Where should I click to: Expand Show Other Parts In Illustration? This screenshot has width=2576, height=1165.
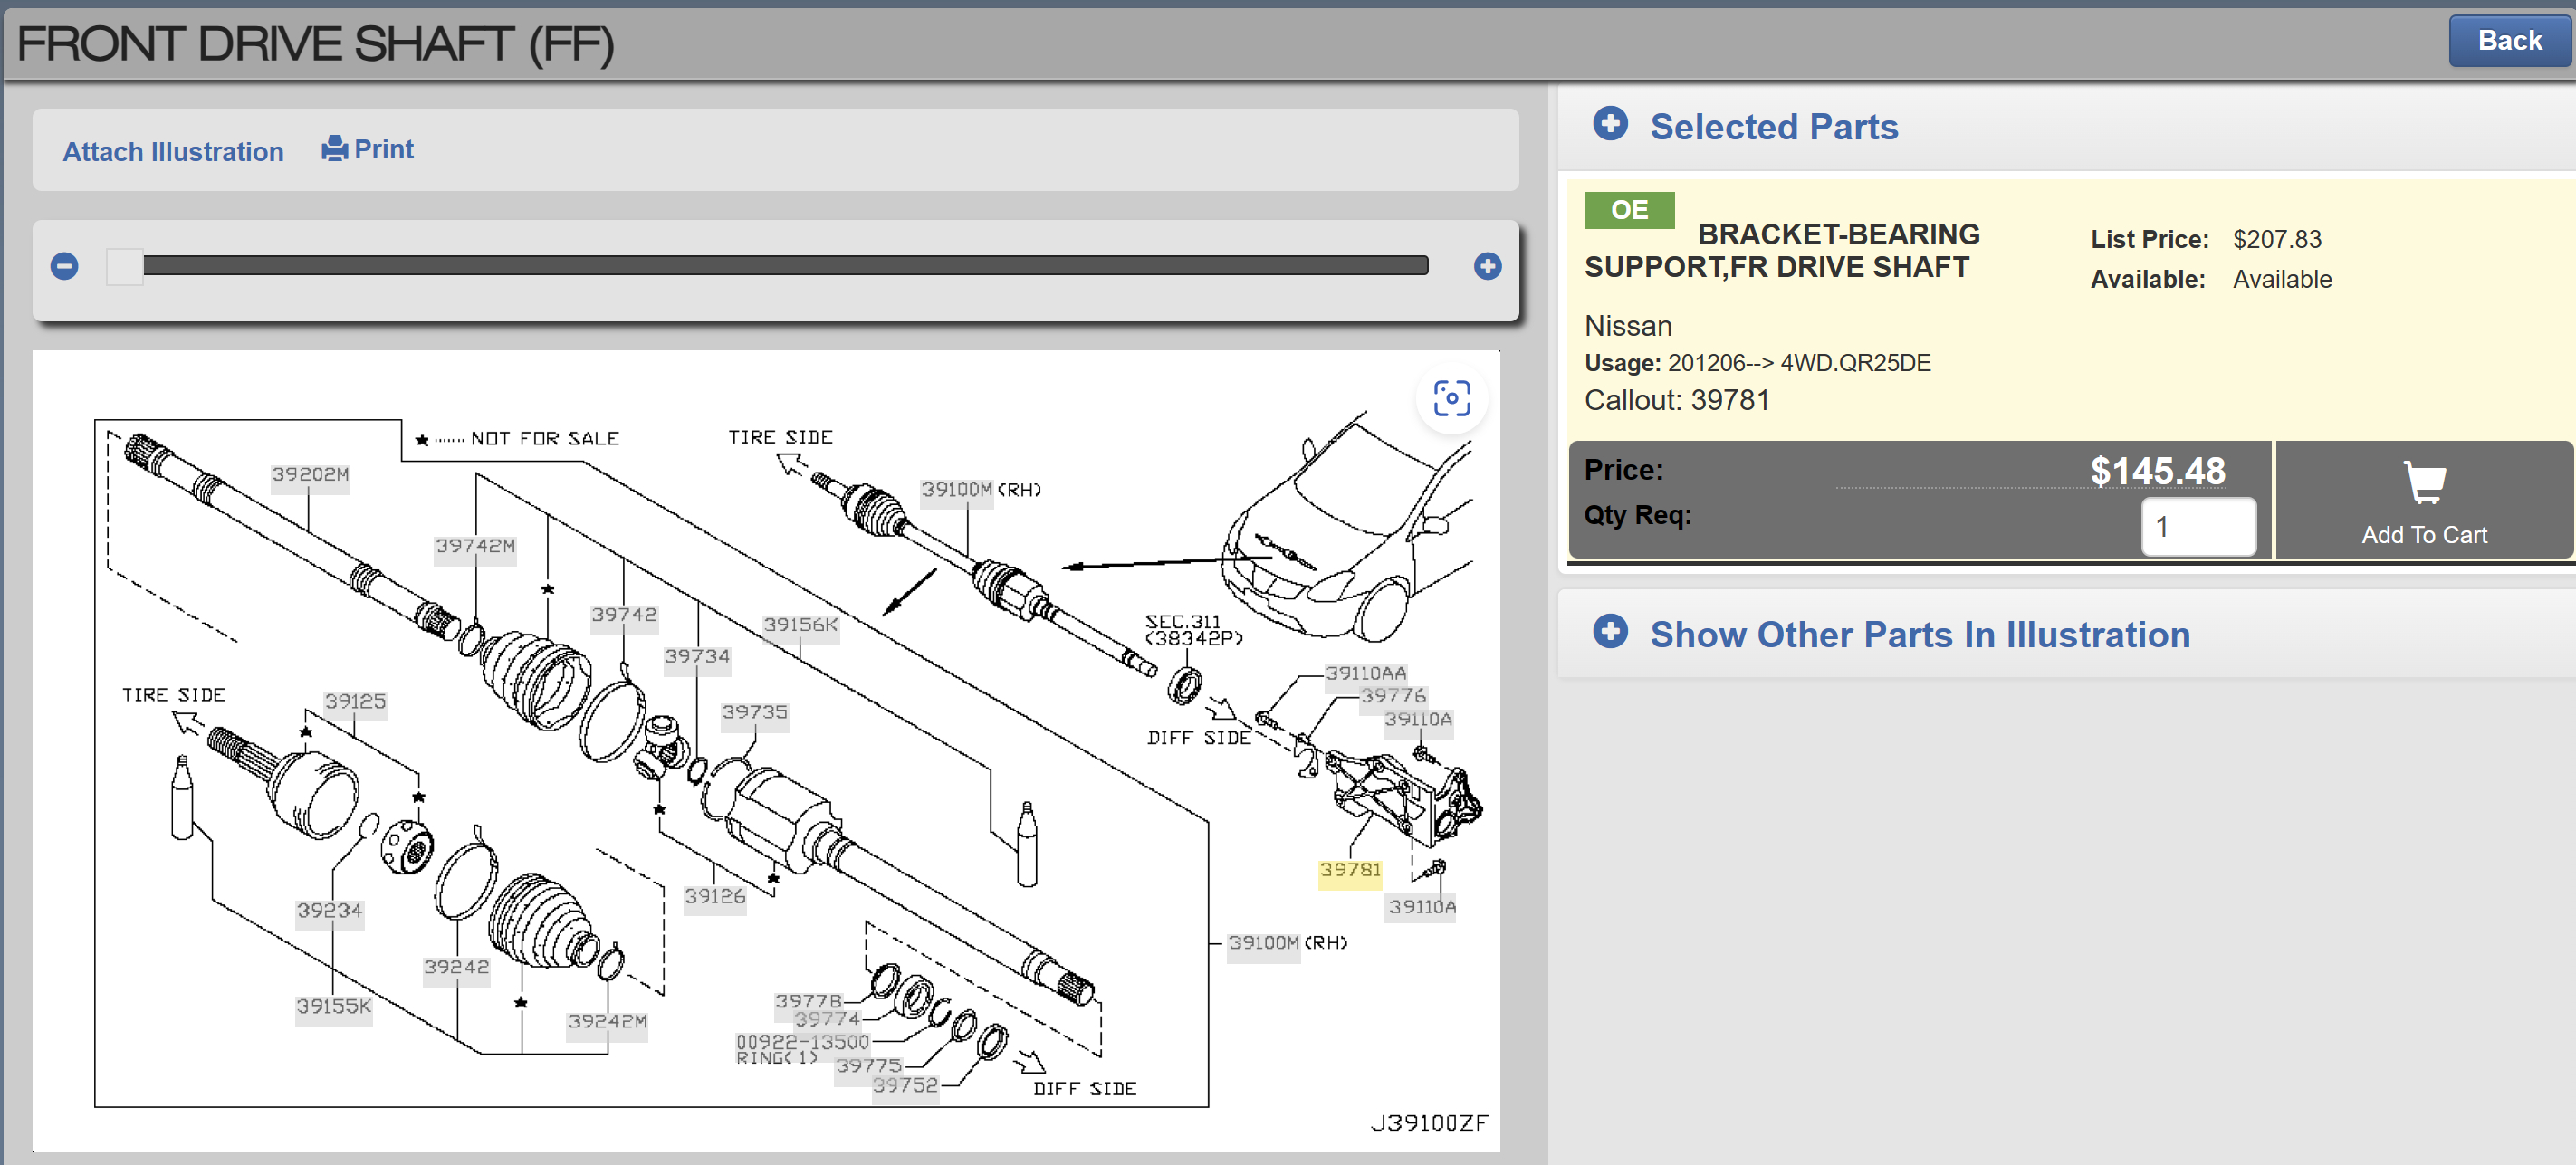point(1919,635)
